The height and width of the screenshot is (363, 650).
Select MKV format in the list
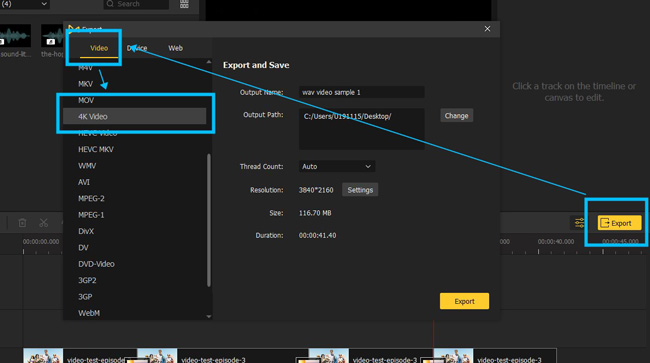click(85, 84)
